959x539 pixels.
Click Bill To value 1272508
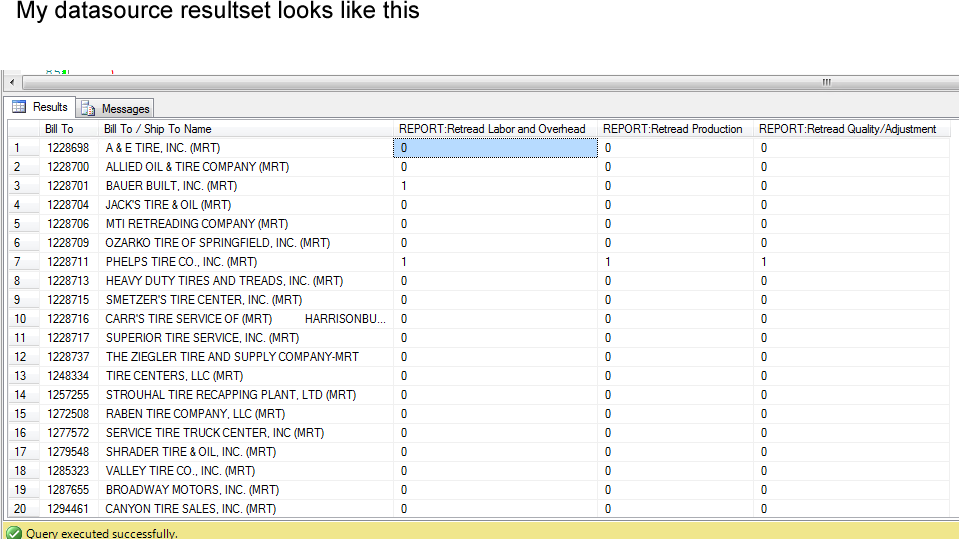pos(68,414)
